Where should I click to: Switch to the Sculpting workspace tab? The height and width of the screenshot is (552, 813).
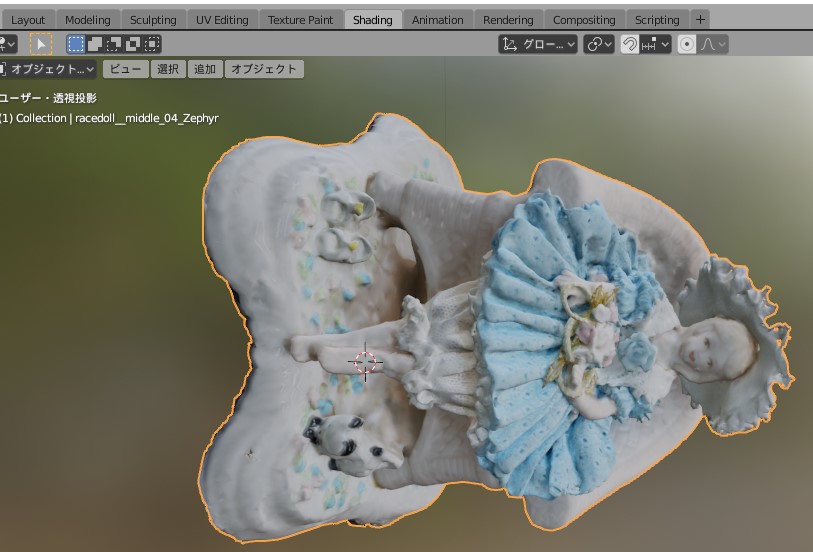coord(152,19)
